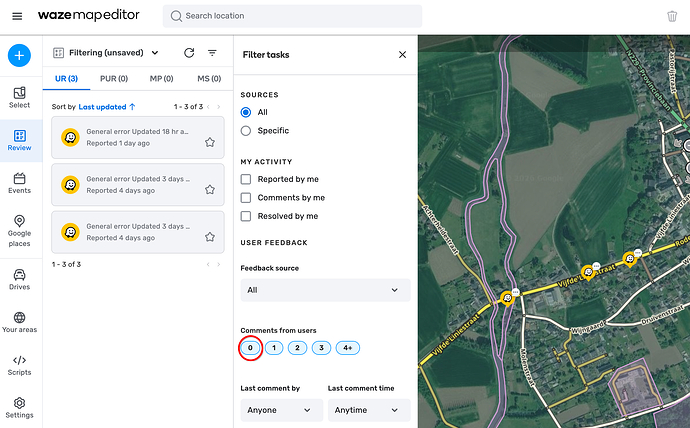Refresh the review task list
The image size is (690, 428).
[x=189, y=53]
